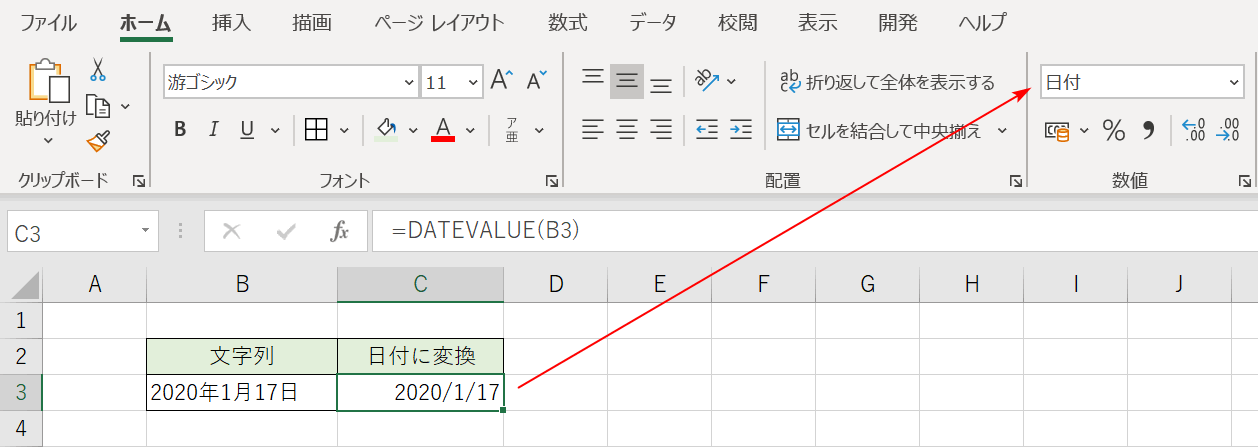The image size is (1258, 447).
Task: Open font name dropdown 游ゴシック
Action: 408,83
